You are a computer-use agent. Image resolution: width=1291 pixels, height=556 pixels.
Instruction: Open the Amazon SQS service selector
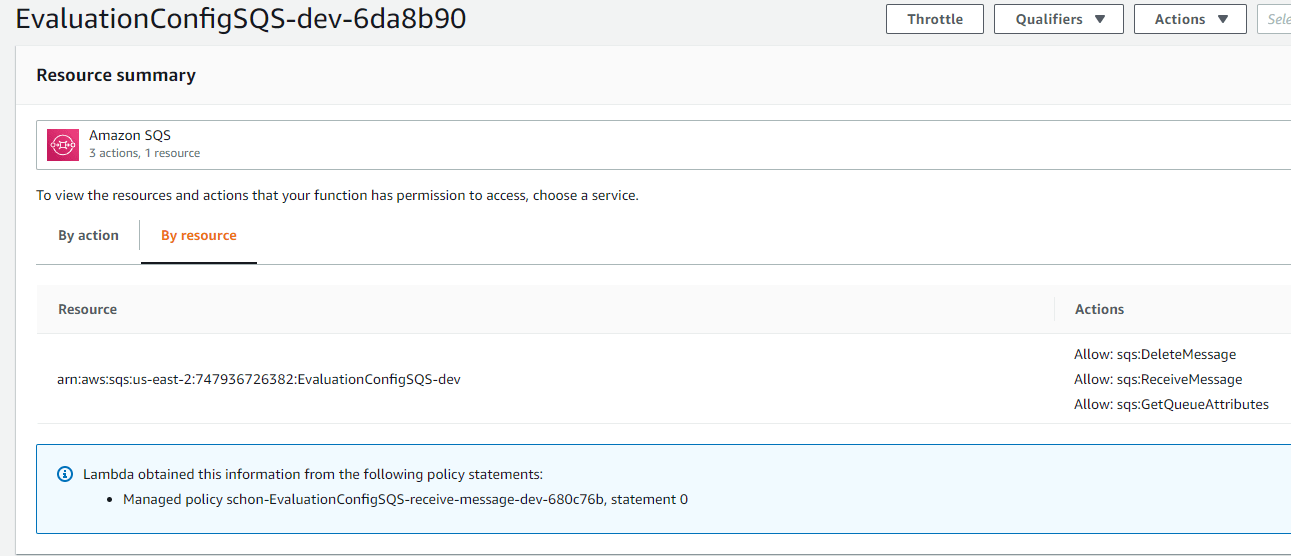(664, 145)
